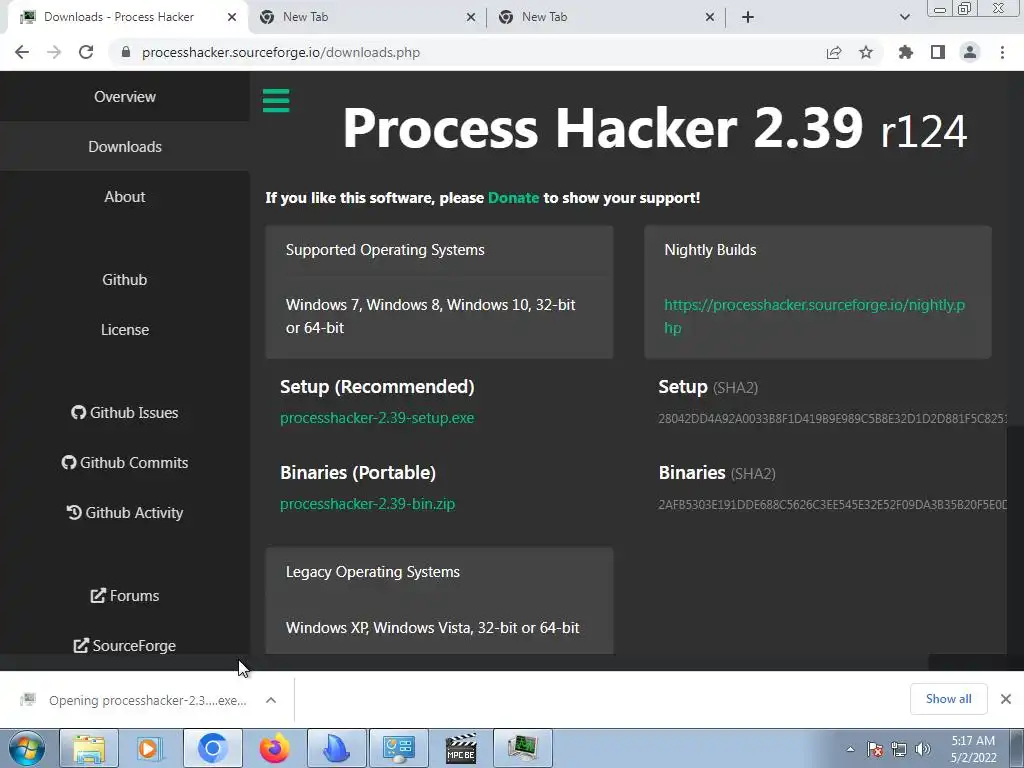Open the Extensions puzzle icon
The image size is (1024, 768).
coord(906,52)
